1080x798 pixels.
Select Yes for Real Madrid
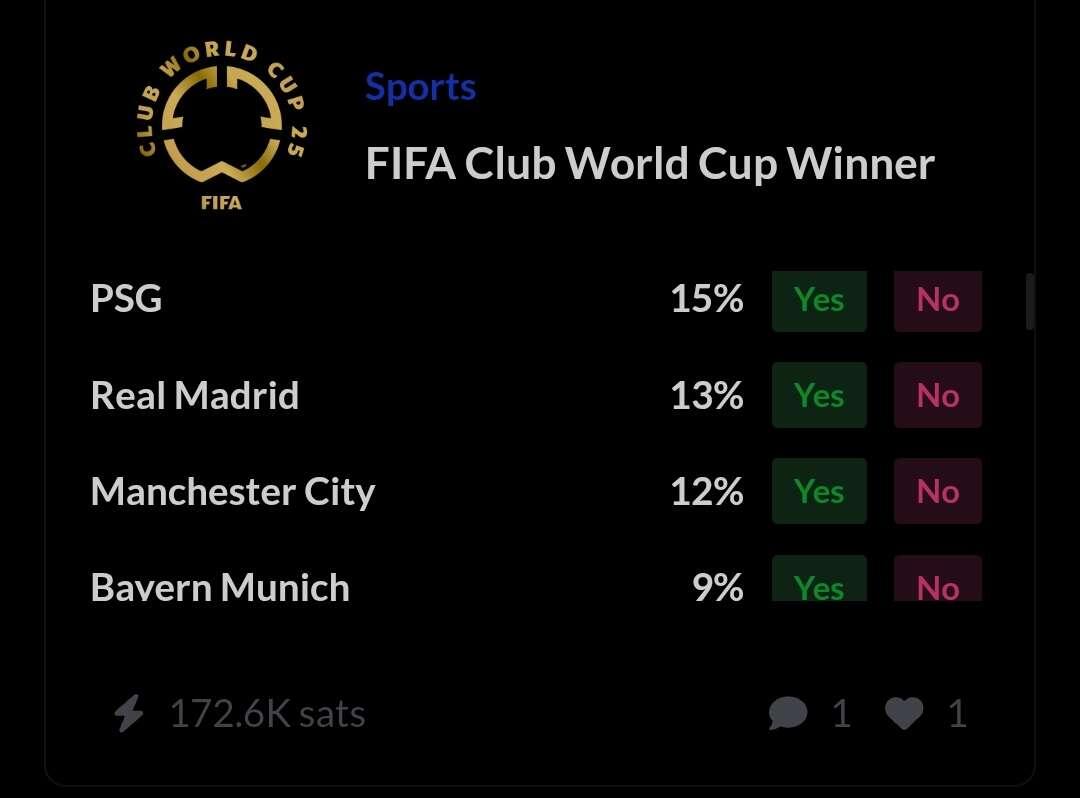click(819, 395)
